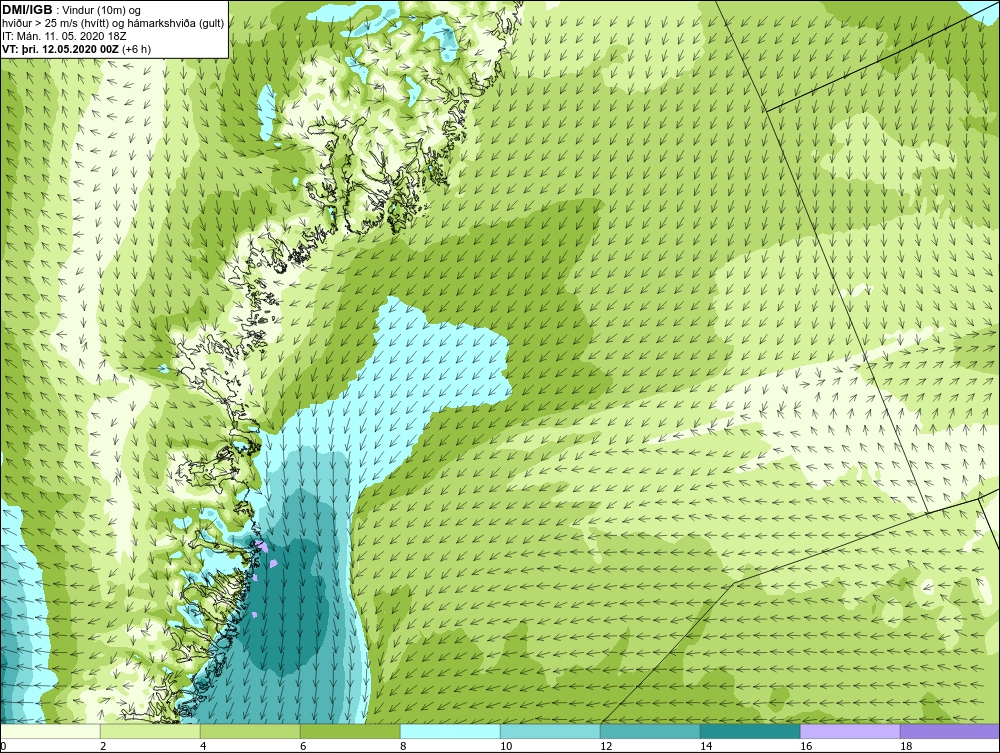
Task: Click the 6–8 m/s green legend swatch
Action: coord(350,731)
